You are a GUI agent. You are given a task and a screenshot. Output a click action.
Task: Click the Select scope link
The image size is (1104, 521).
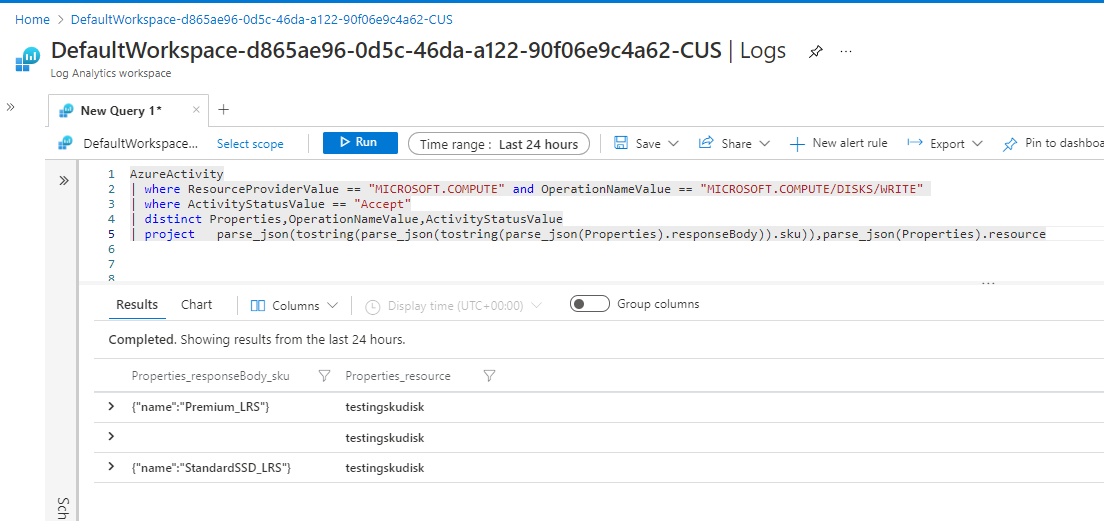coord(250,144)
